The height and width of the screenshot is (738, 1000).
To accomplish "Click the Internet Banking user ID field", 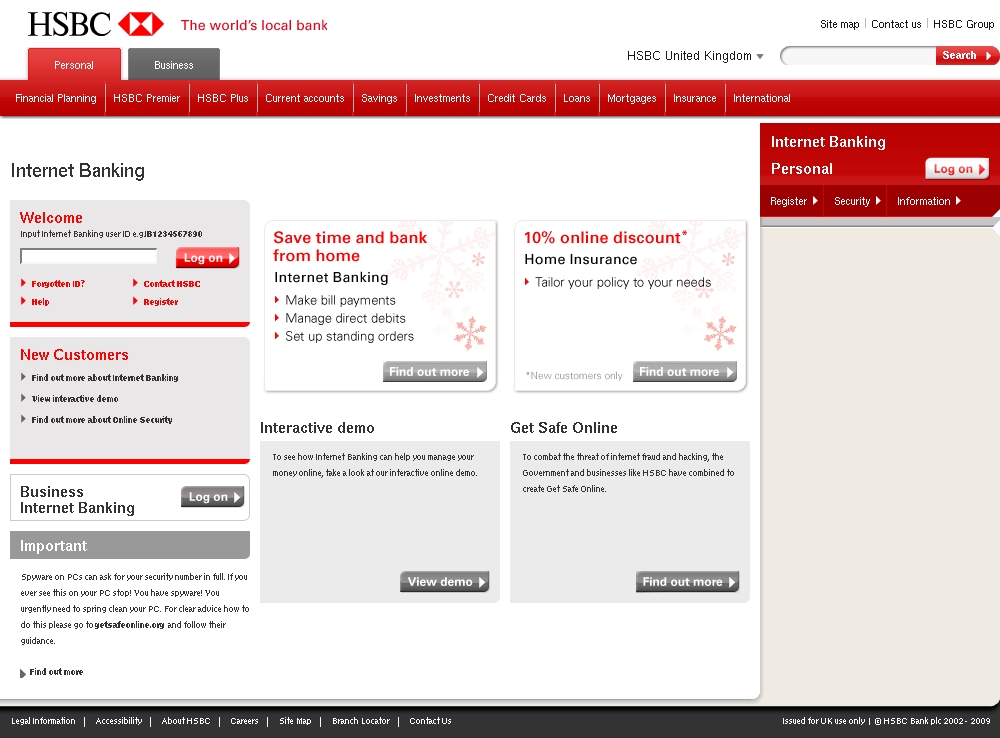I will (x=89, y=256).
